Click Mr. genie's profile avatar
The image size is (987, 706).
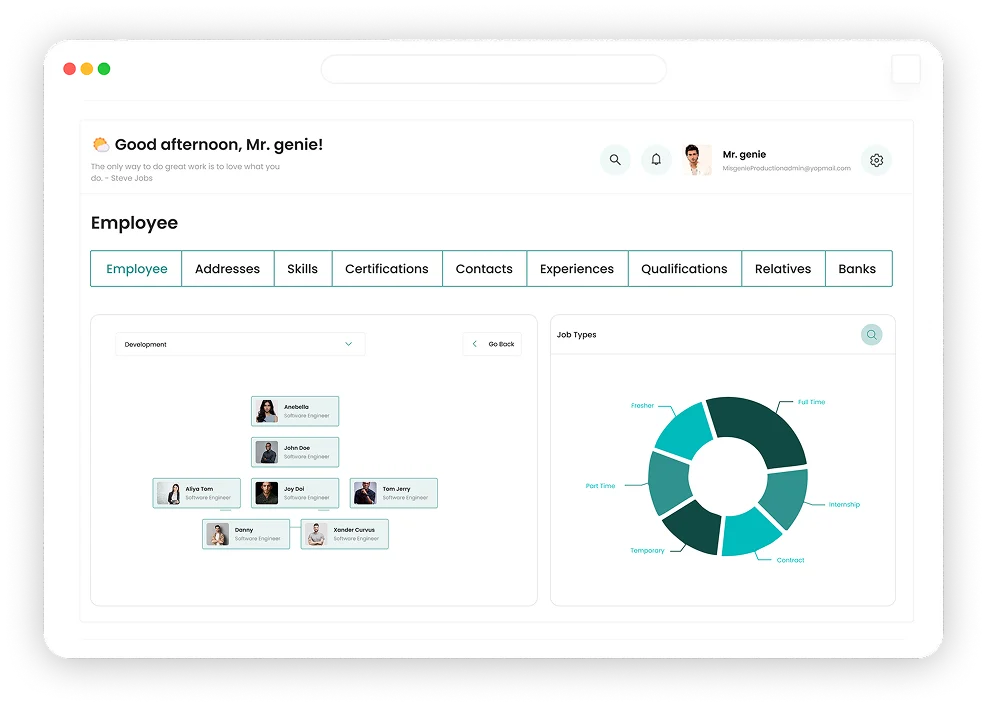[x=697, y=160]
